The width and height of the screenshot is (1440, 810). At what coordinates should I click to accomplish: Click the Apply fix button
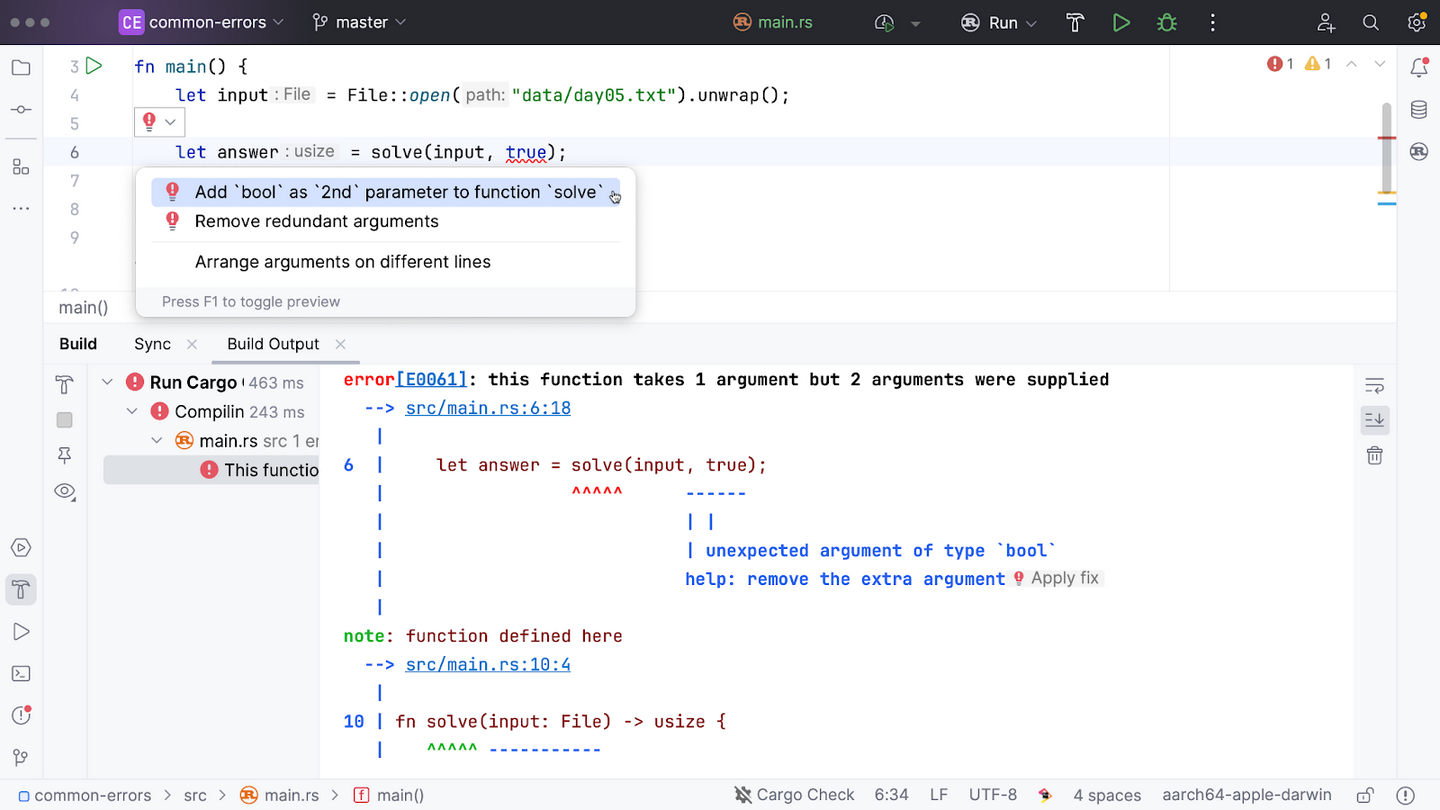click(1064, 578)
